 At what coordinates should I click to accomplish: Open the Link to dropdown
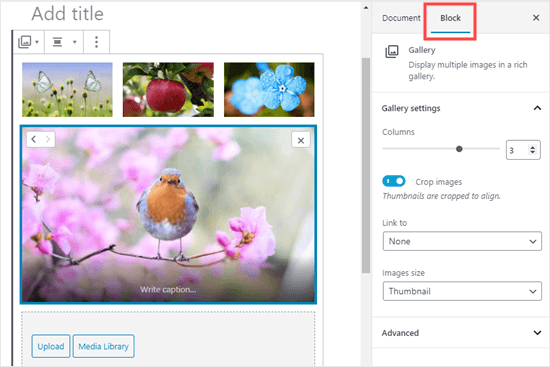[462, 241]
